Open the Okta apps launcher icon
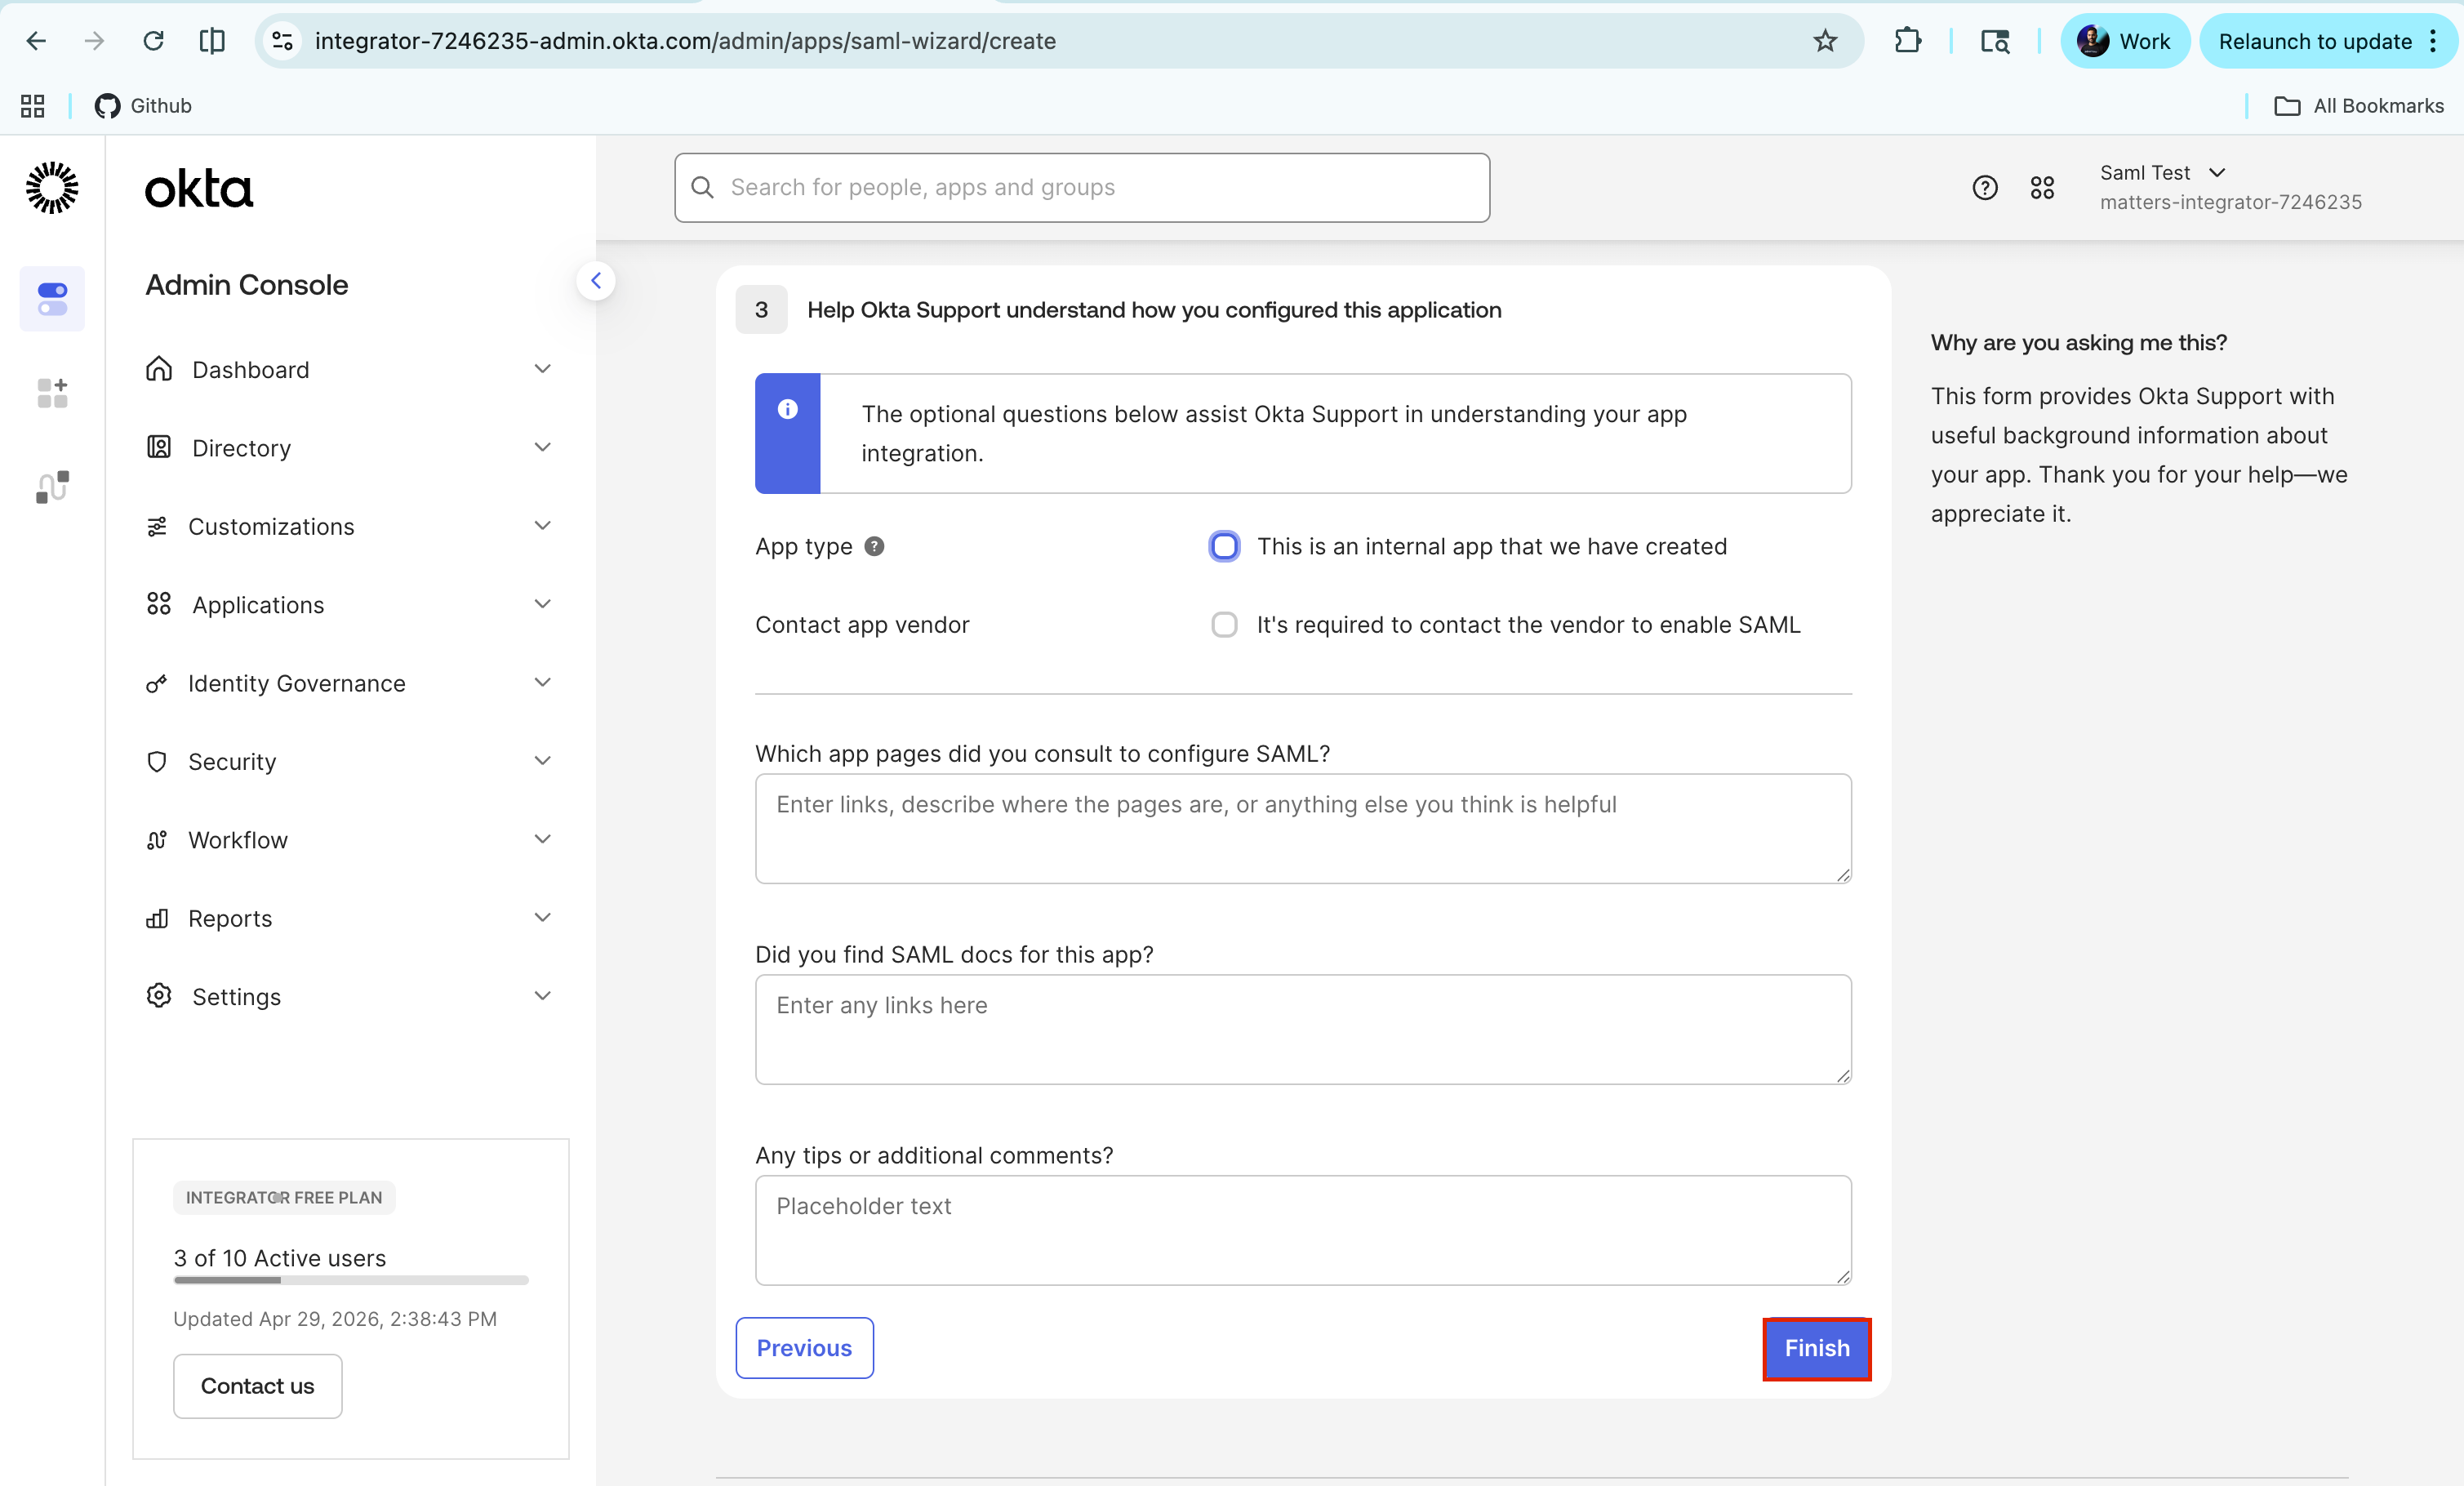The image size is (2464, 1486). [2042, 188]
